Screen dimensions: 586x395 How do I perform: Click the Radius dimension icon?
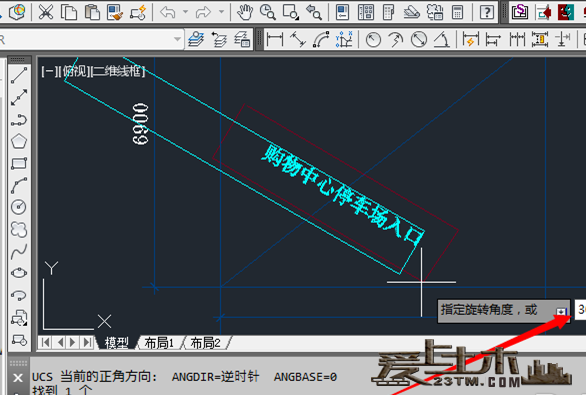373,39
